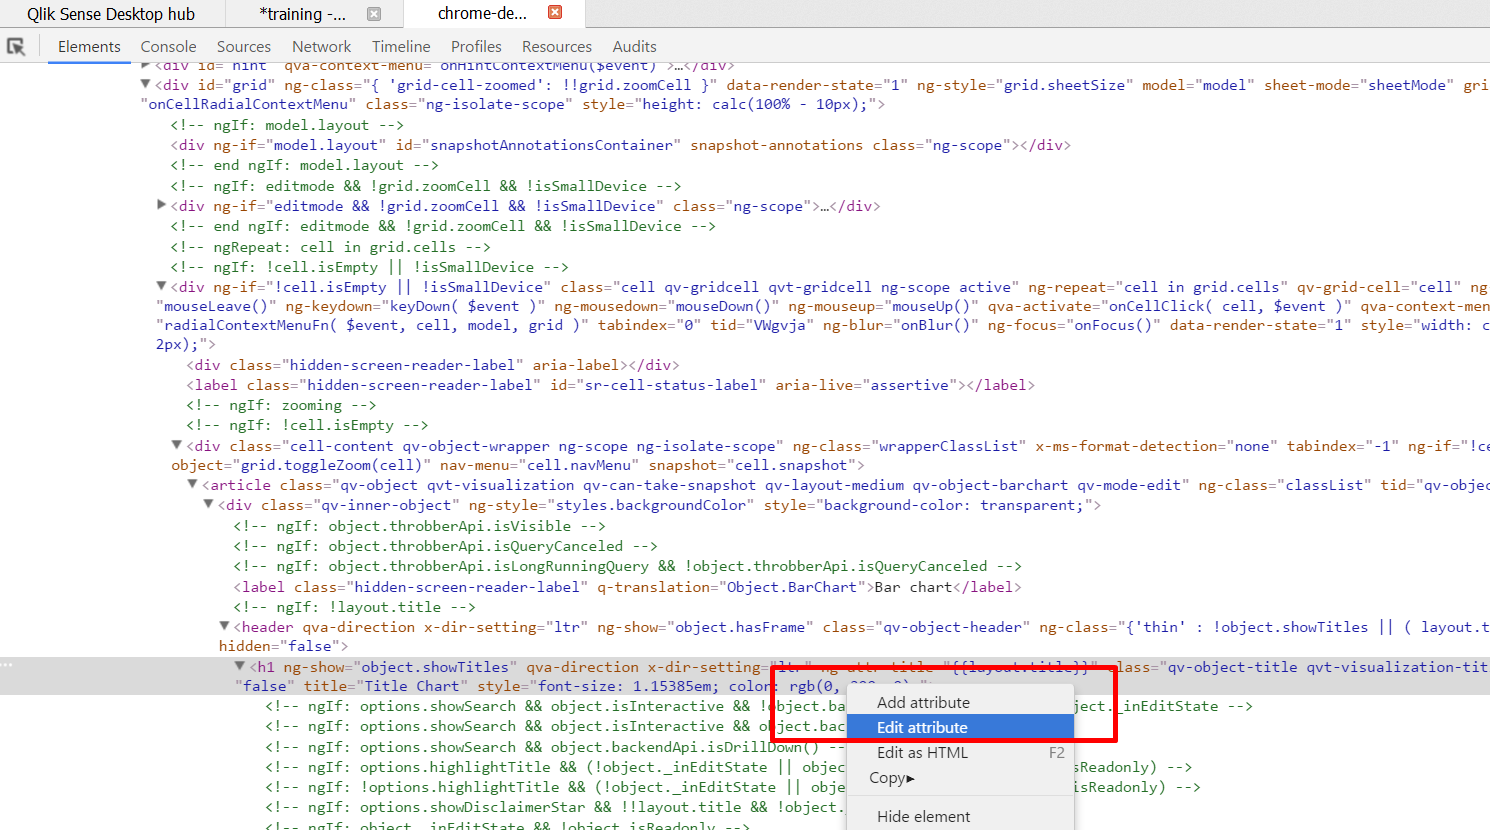Switch to the Console panel

pos(168,46)
